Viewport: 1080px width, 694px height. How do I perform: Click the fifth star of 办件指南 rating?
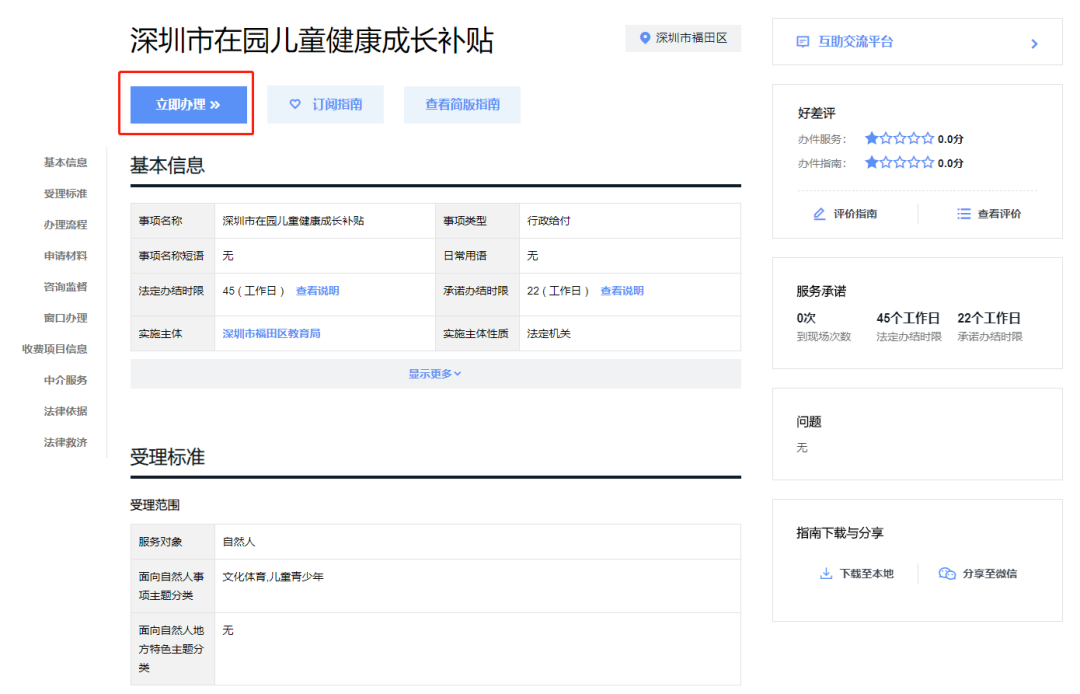927,162
